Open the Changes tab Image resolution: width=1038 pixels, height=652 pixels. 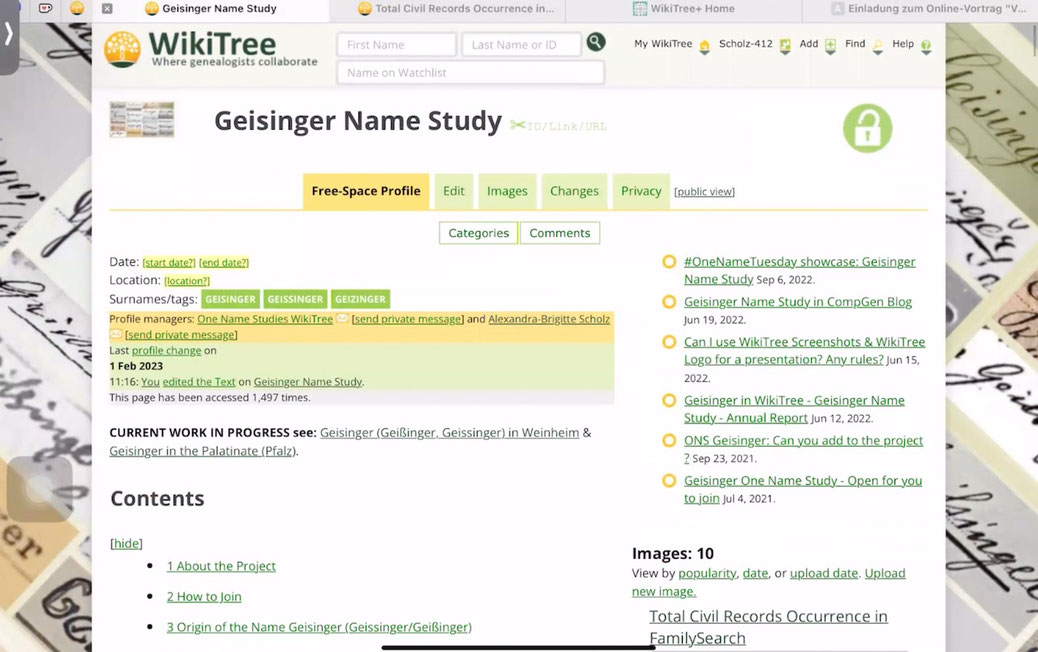[x=573, y=190]
